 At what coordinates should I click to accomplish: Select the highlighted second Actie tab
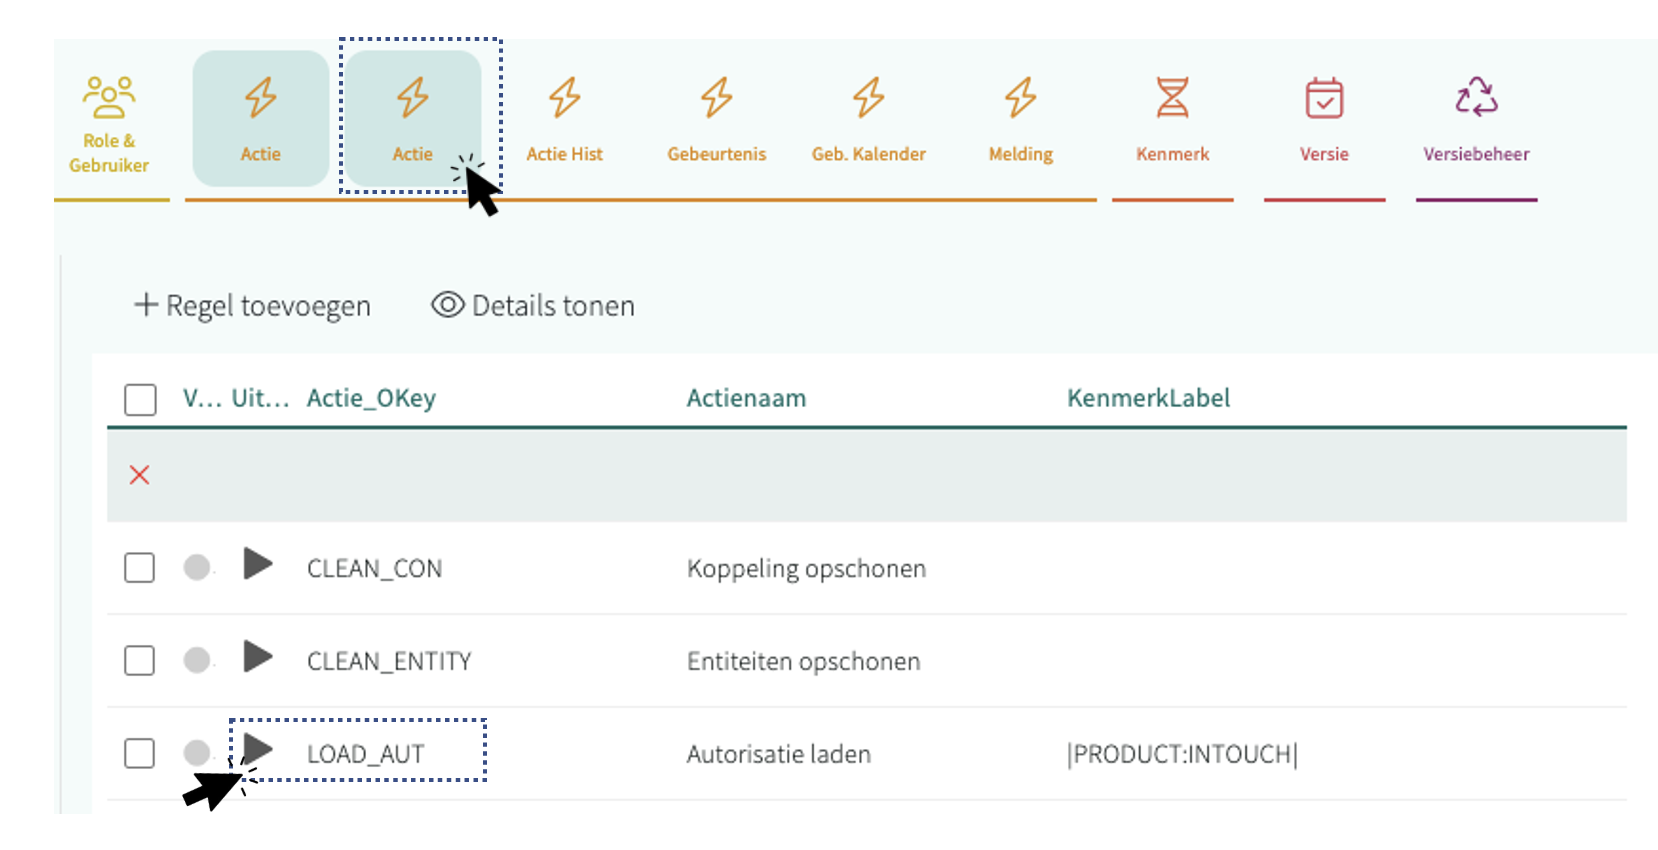tap(412, 118)
